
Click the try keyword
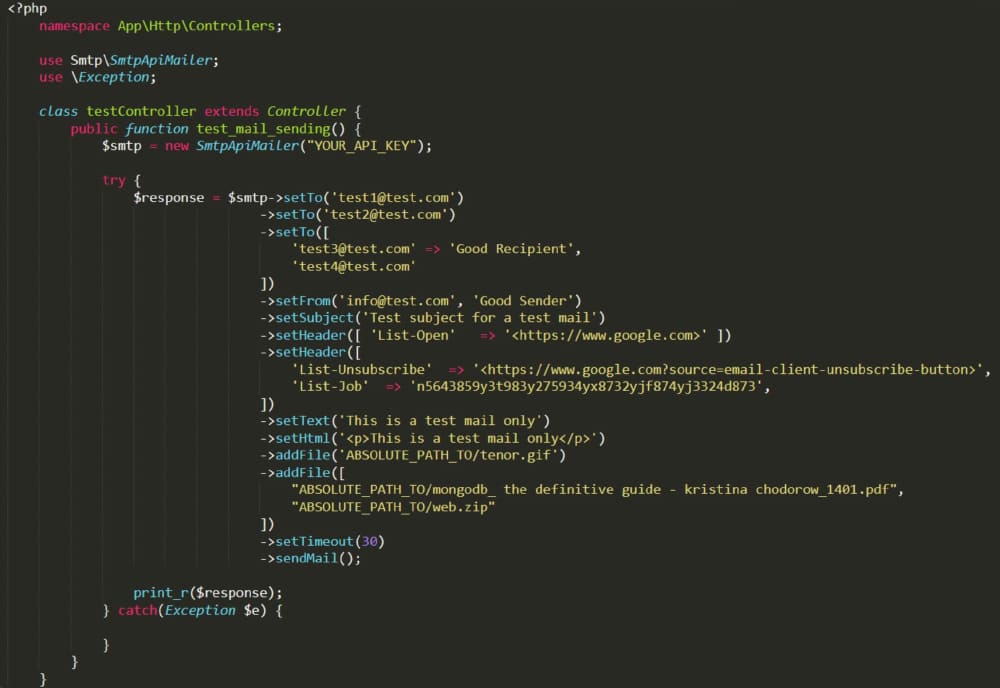[115, 180]
